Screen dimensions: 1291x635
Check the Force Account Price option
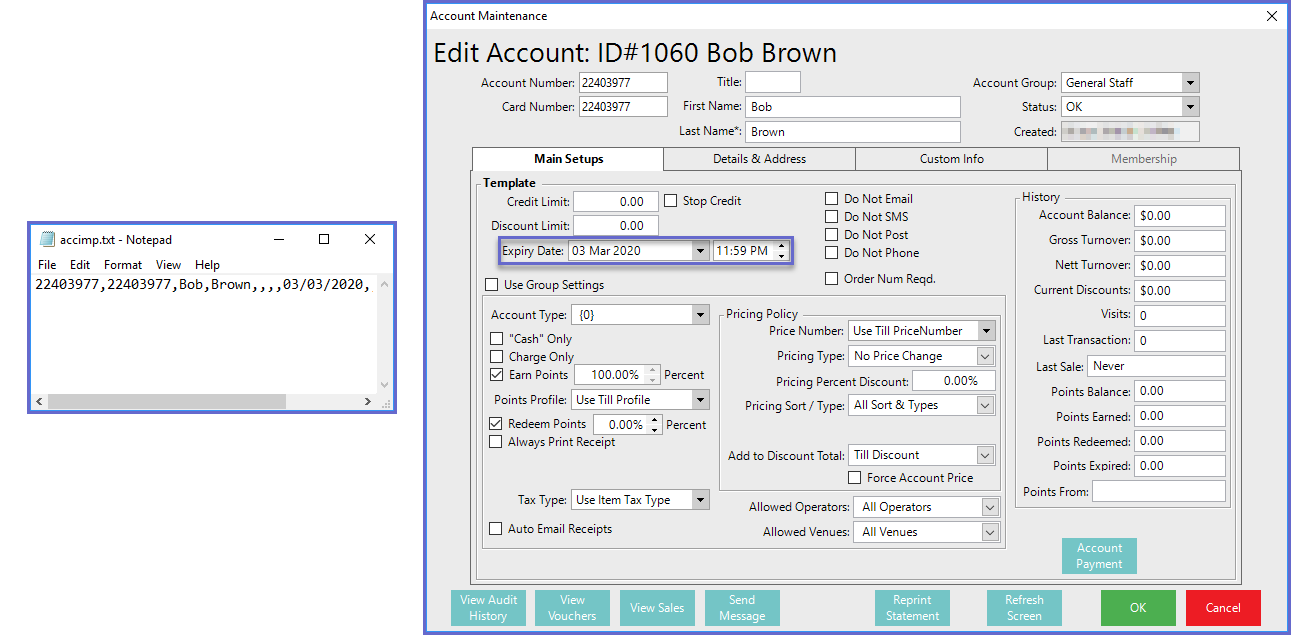[855, 478]
